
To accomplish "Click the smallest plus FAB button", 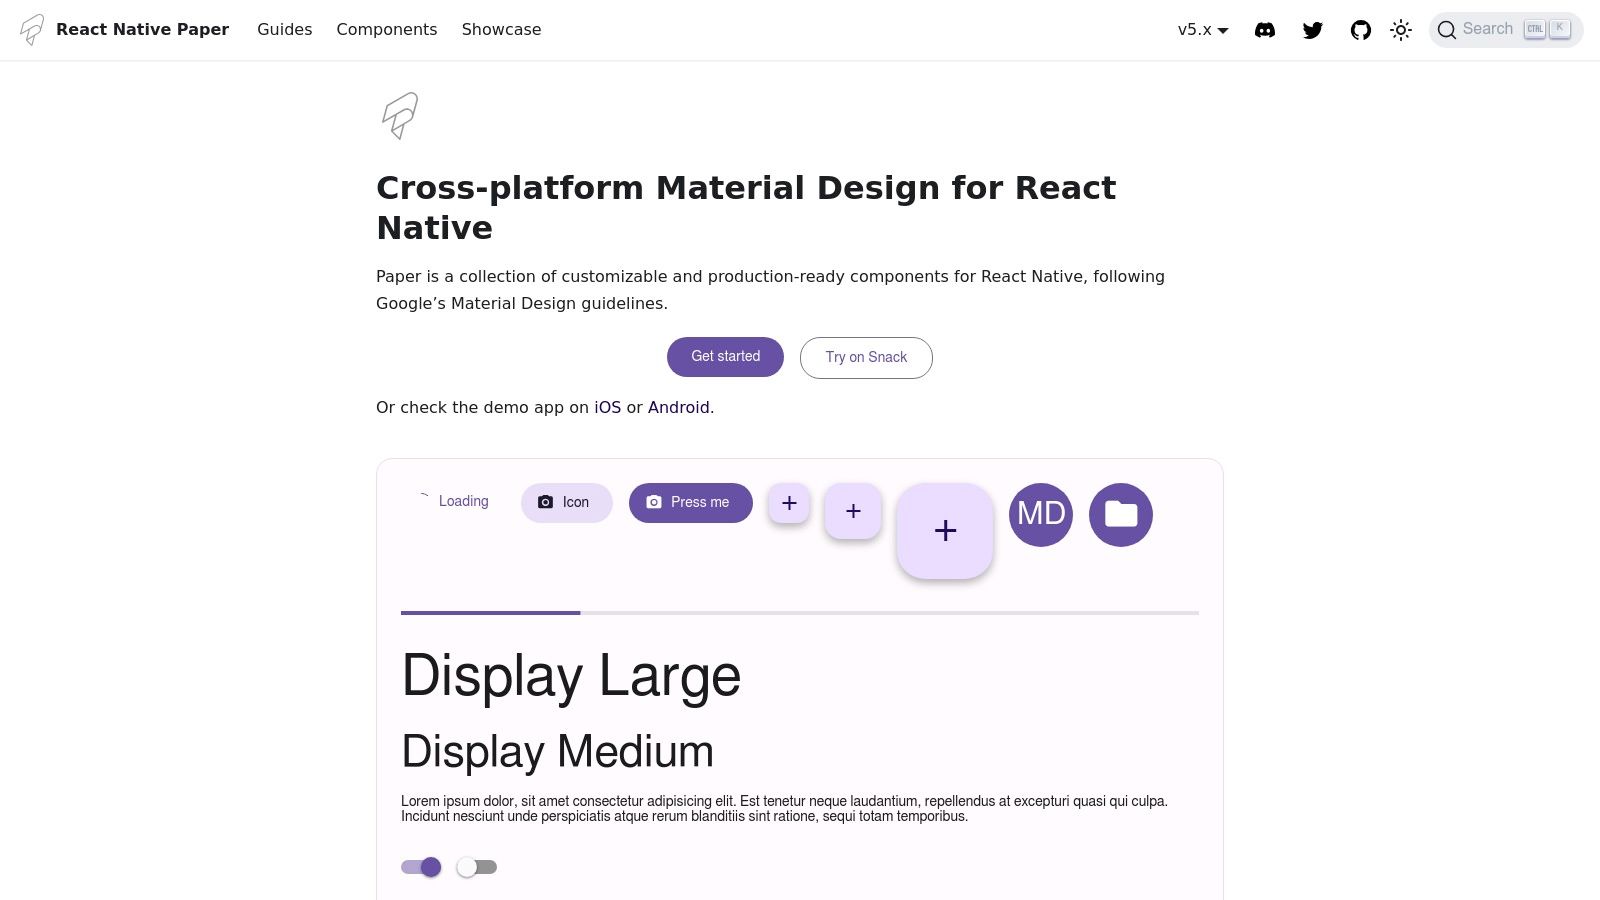I will coord(789,503).
